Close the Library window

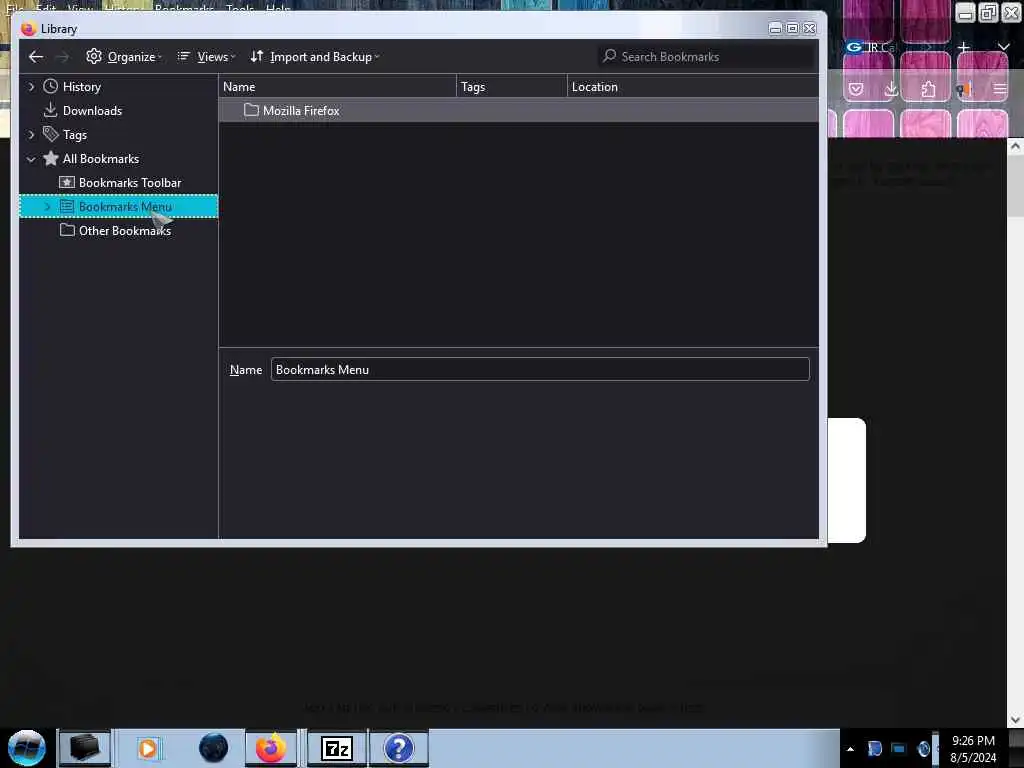pyautogui.click(x=809, y=28)
